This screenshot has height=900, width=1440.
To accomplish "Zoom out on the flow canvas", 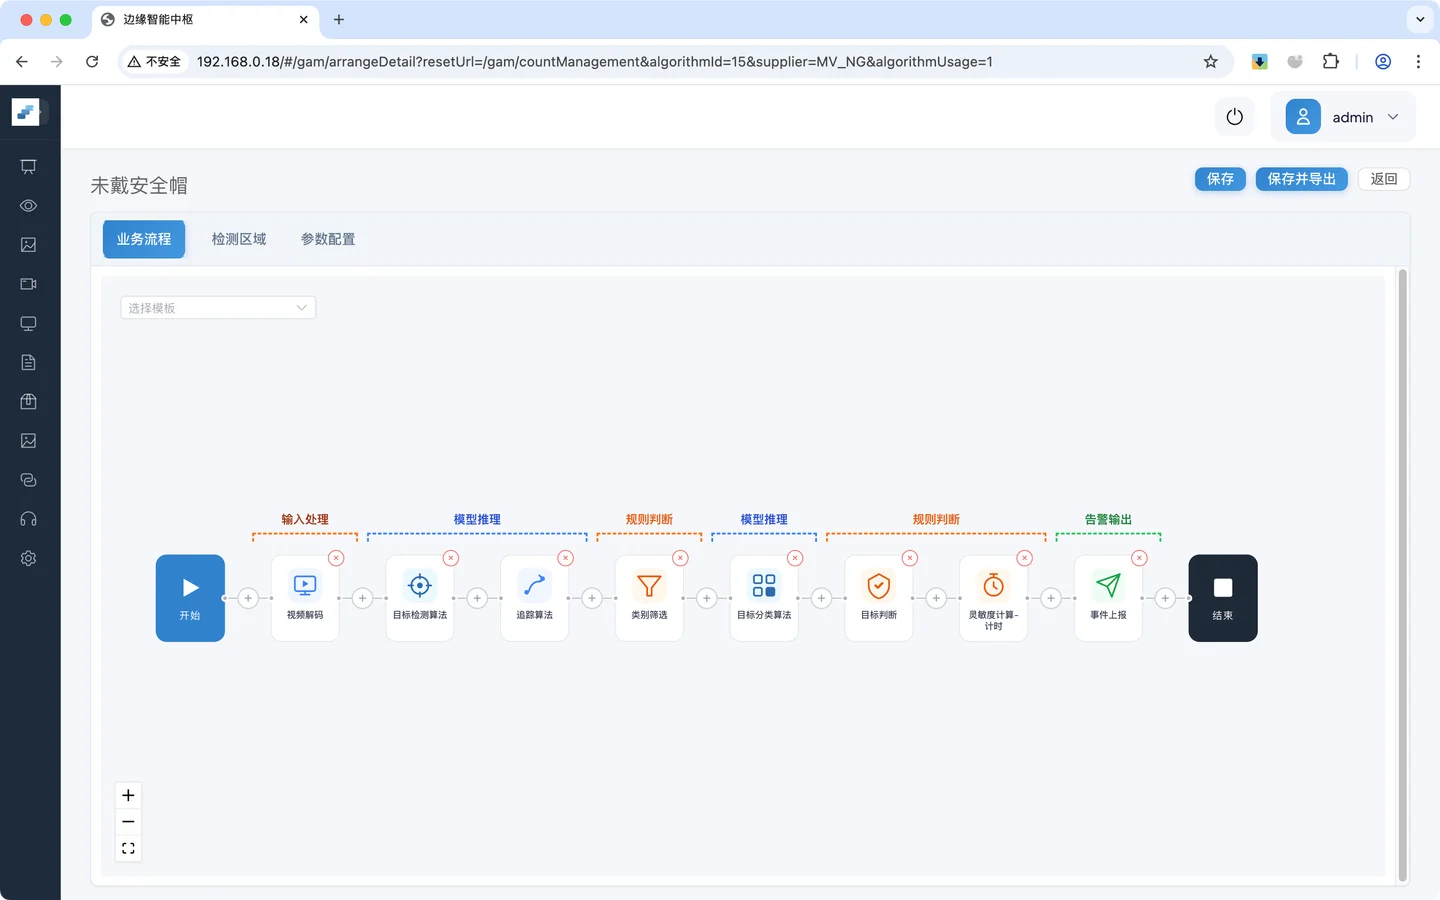I will (128, 822).
